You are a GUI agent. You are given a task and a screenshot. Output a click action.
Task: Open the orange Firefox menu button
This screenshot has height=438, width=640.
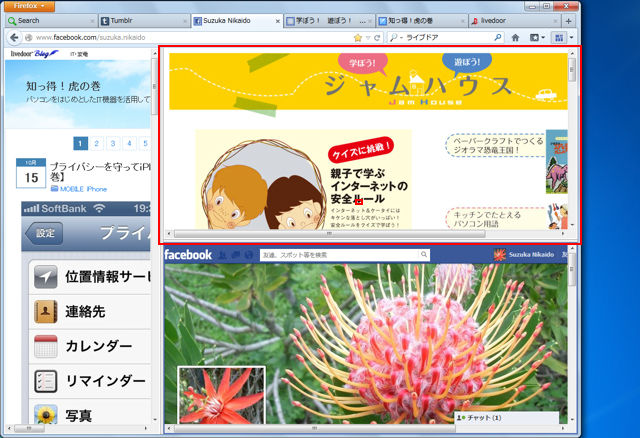(29, 6)
